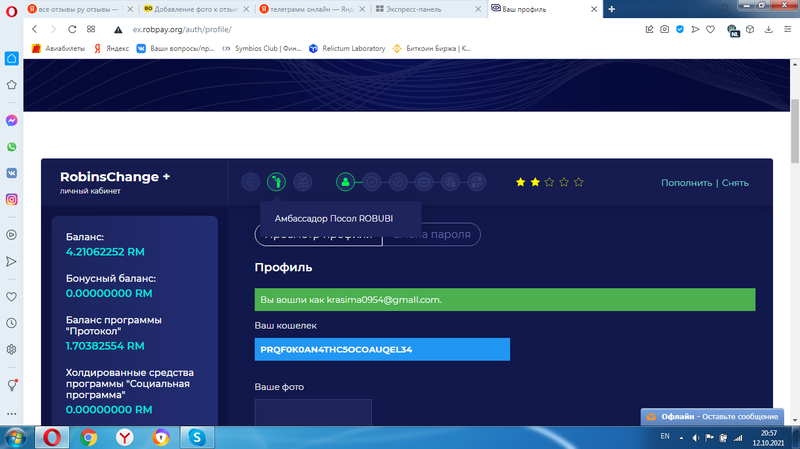Click the wallet address field

click(x=382, y=349)
